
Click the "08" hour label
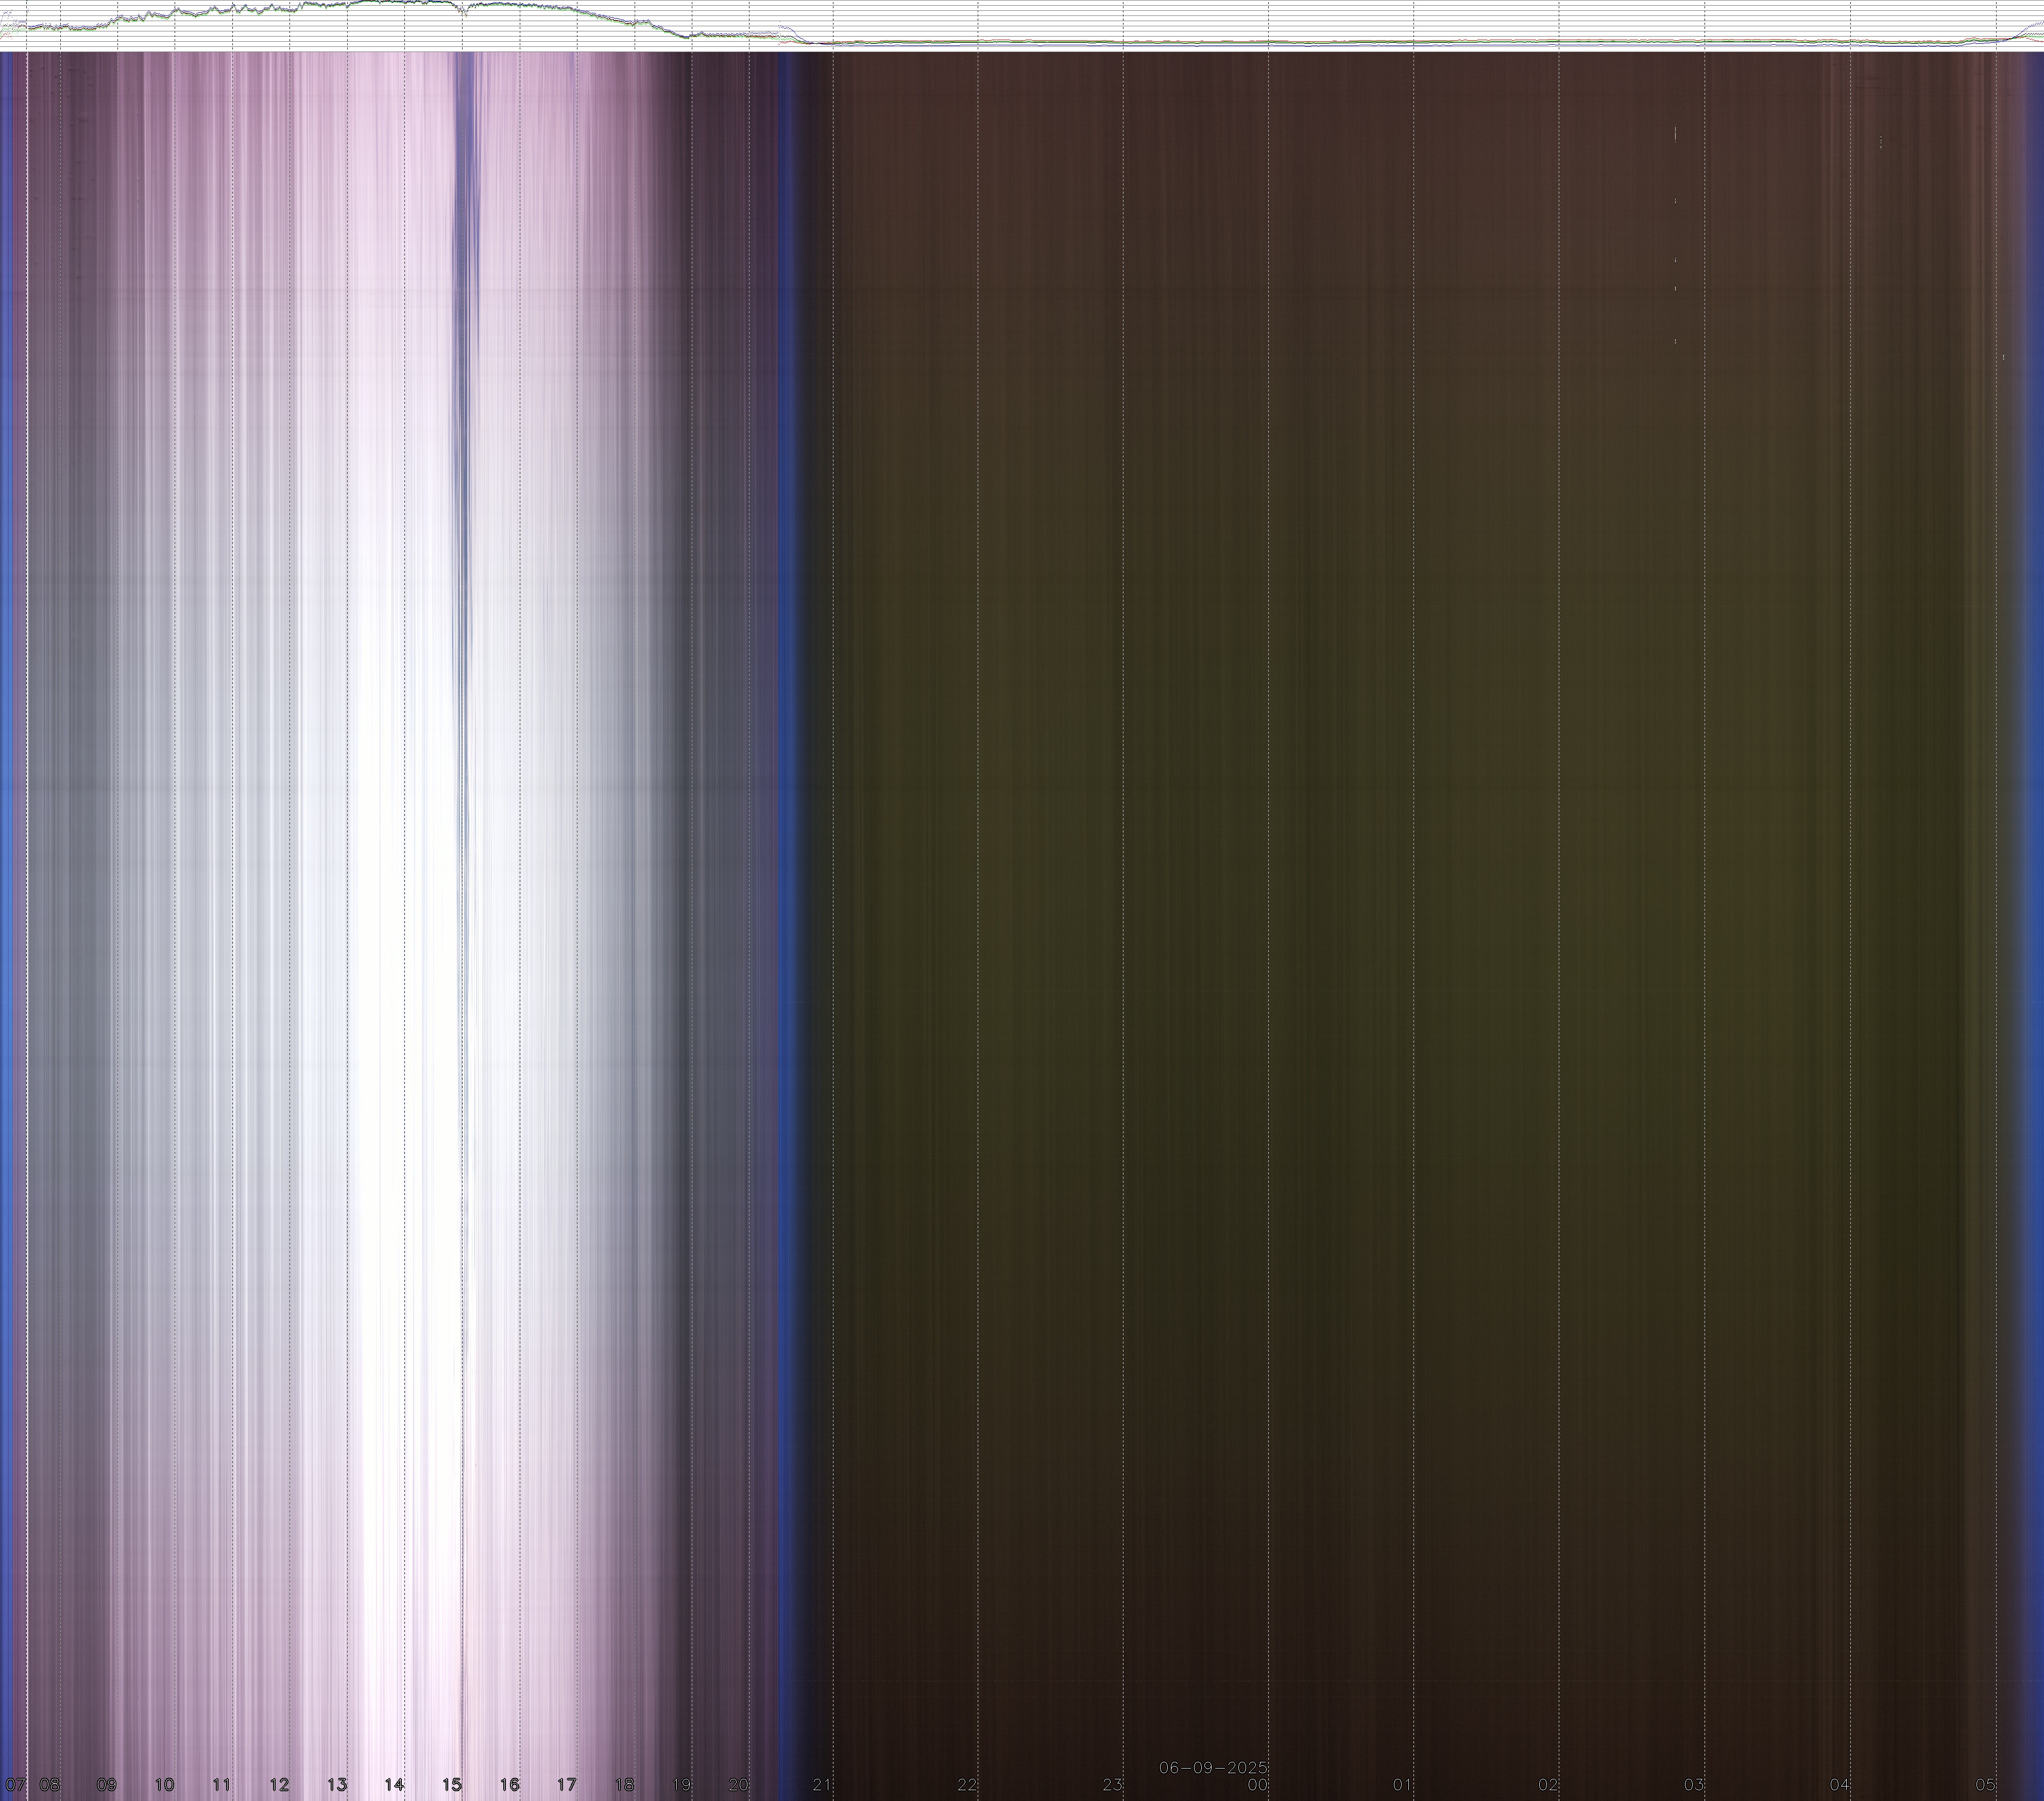pyautogui.click(x=49, y=1784)
